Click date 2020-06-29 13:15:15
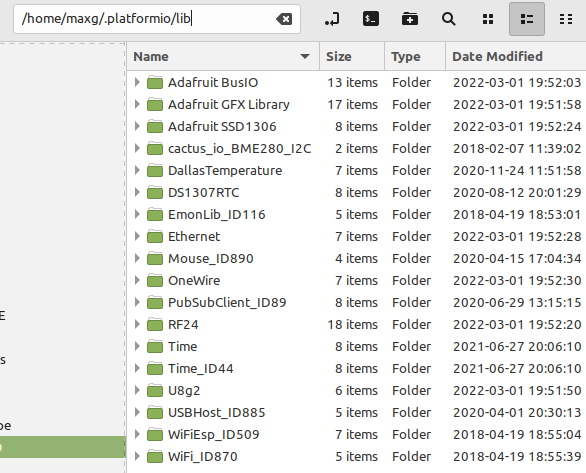The width and height of the screenshot is (586, 473). coord(517,303)
